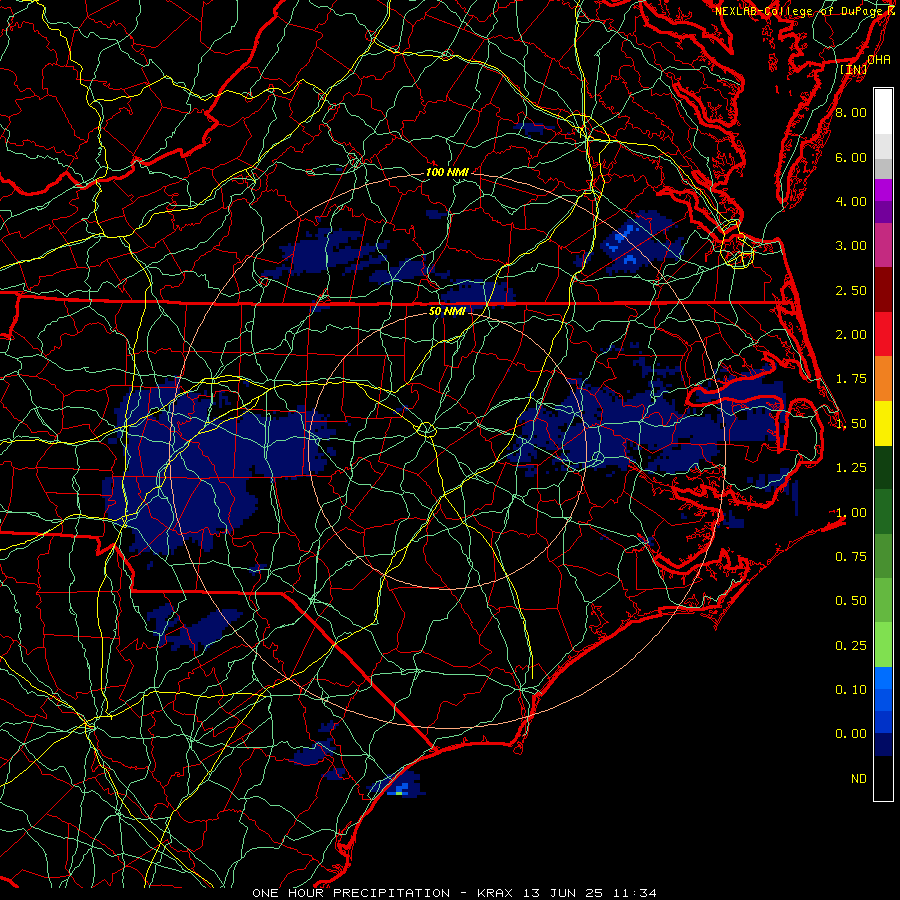Viewport: 900px width, 900px height.
Task: Click the yellow swatch beside 1.50
Action: (x=883, y=423)
